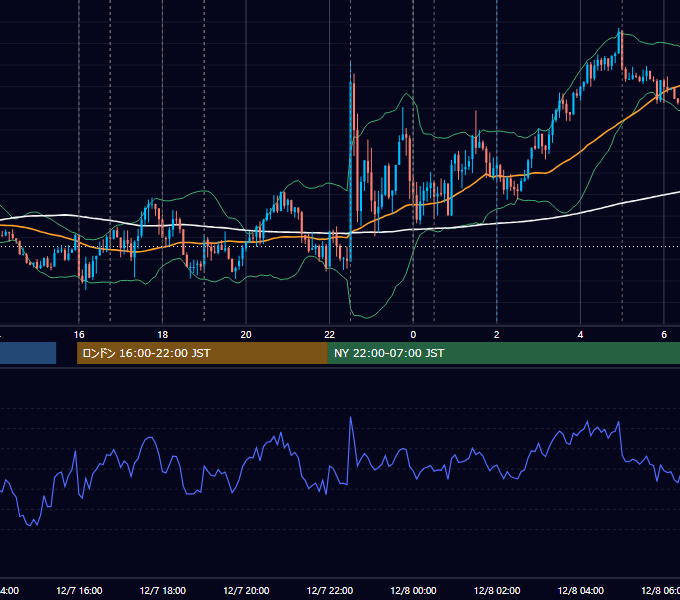This screenshot has height=600, width=680.
Task: Click the NY 22:00-07:00 JST session bar
Action: pos(503,353)
